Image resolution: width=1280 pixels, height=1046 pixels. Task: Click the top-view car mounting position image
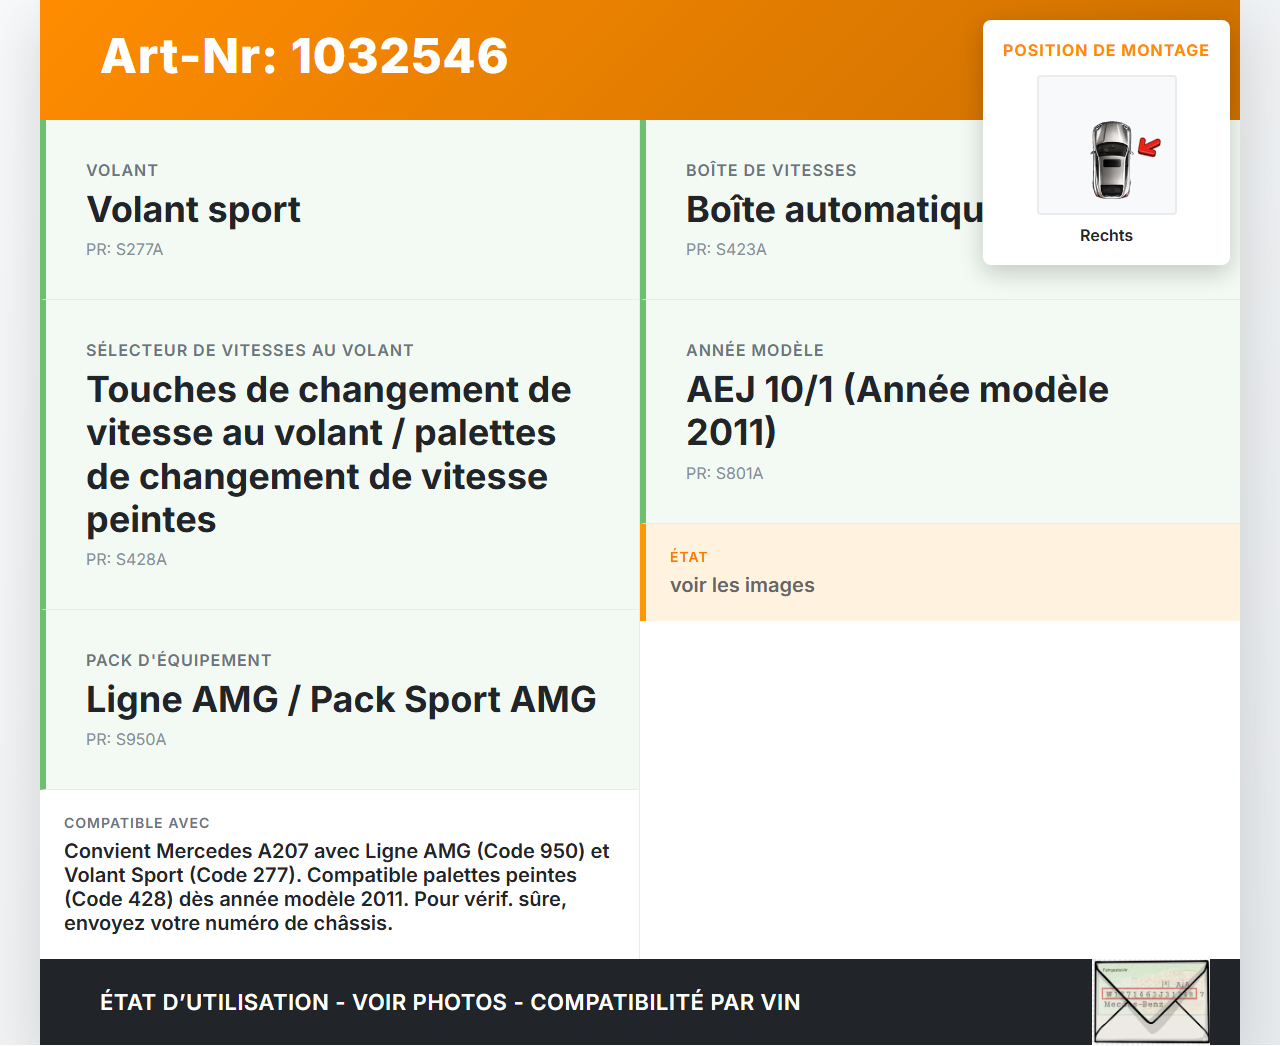pyautogui.click(x=1110, y=158)
